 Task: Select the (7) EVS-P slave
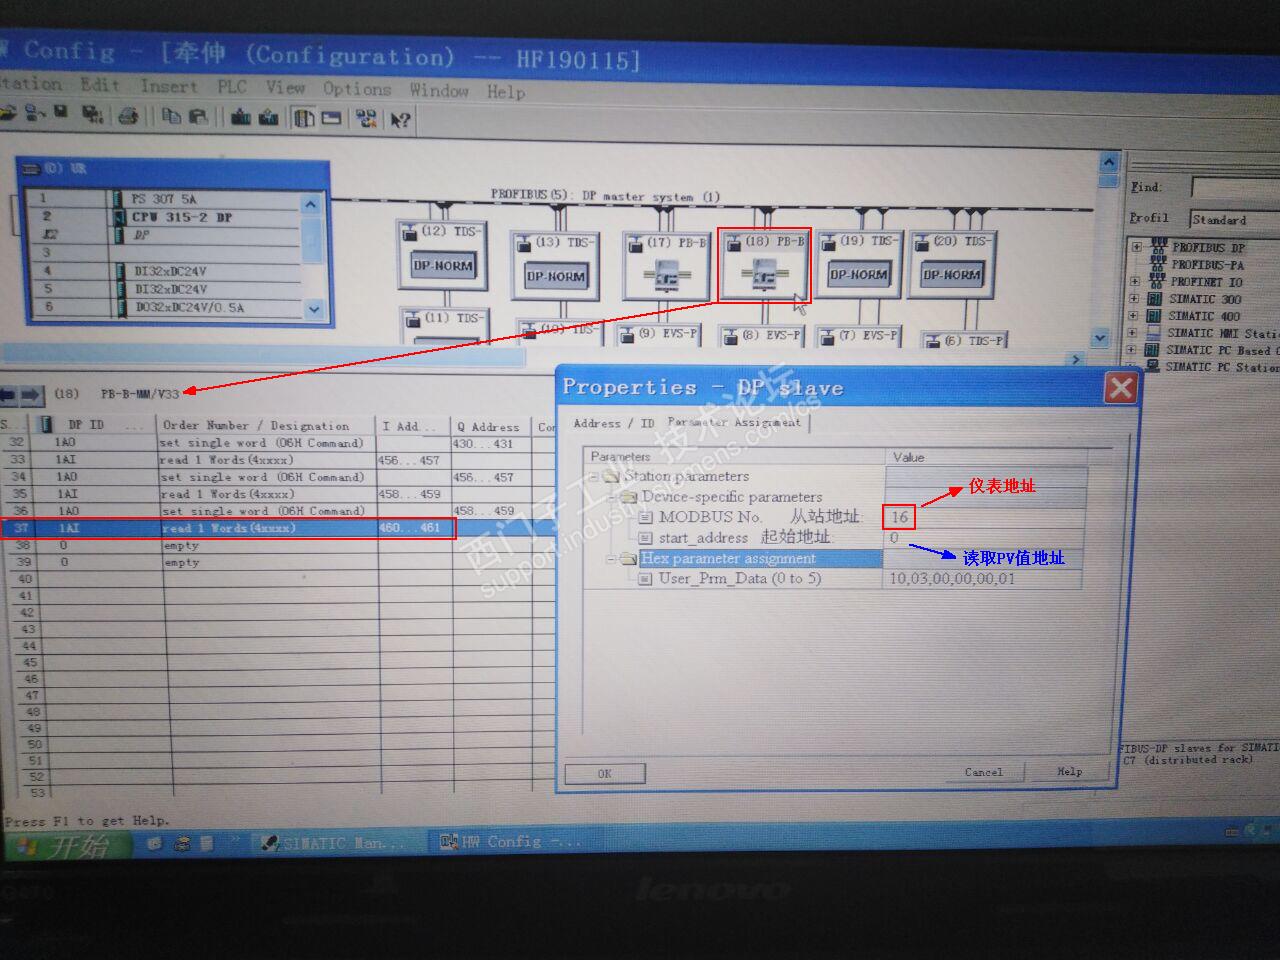point(859,336)
